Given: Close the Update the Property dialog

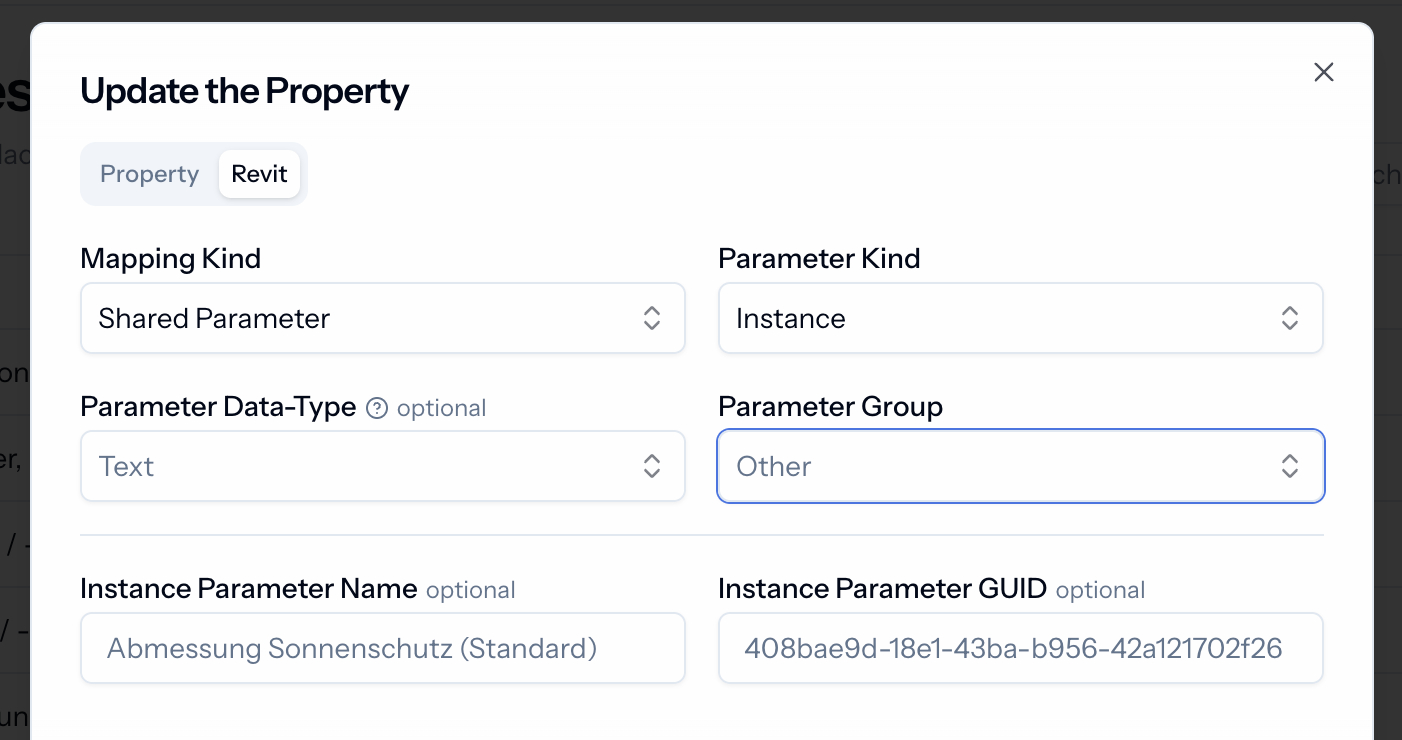Looking at the screenshot, I should [x=1324, y=72].
